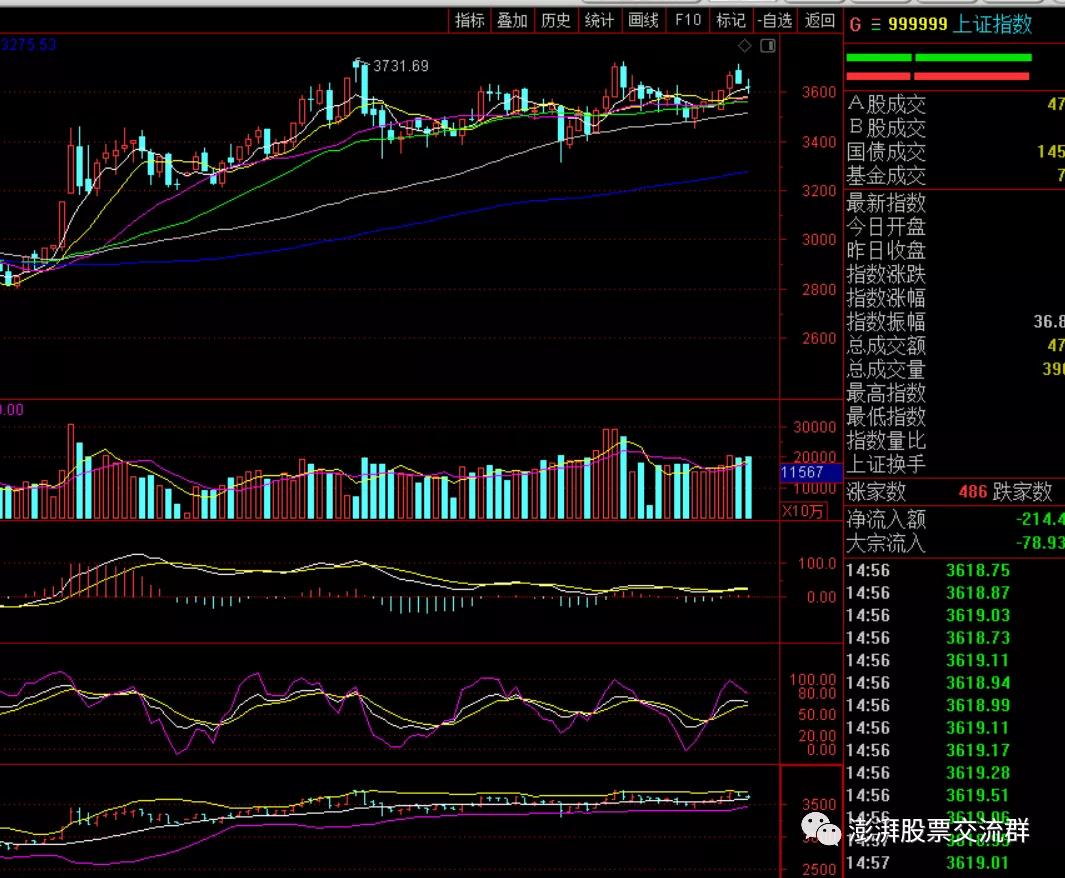Remove from watchlist via -自选
Image resolution: width=1065 pixels, height=878 pixels.
775,20
